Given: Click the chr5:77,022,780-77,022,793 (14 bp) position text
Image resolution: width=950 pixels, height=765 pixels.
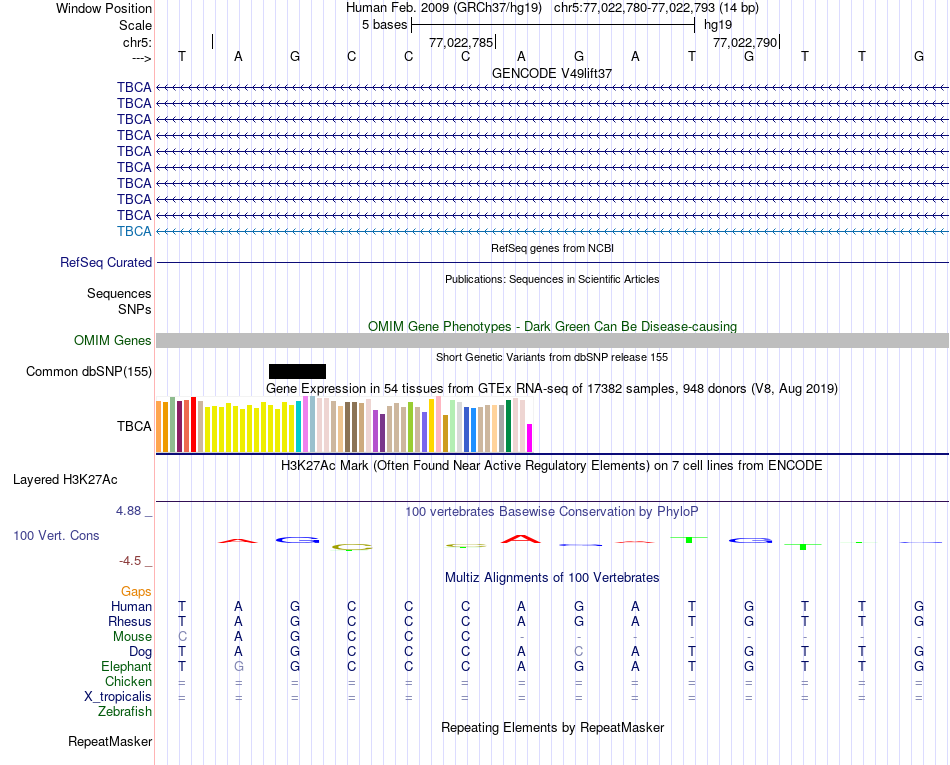Looking at the screenshot, I should pos(656,8).
